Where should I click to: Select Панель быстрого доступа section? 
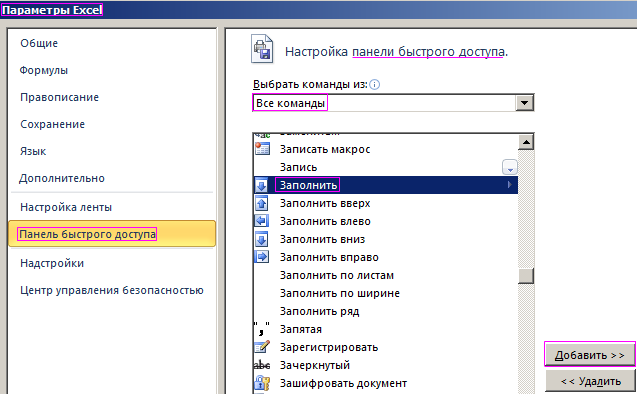[x=112, y=234]
